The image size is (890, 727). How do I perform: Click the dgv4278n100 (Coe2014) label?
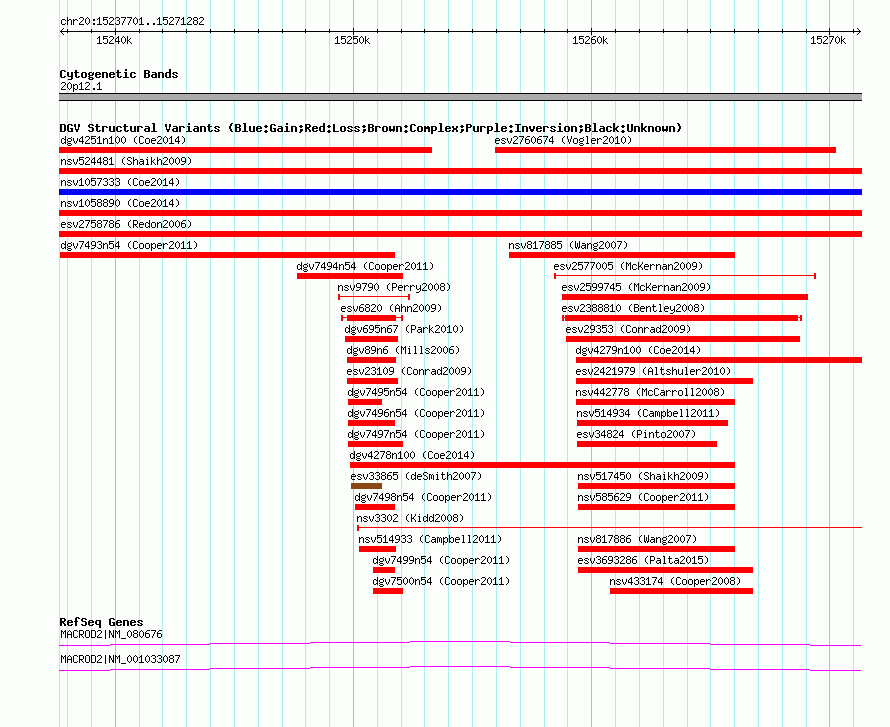tap(412, 455)
